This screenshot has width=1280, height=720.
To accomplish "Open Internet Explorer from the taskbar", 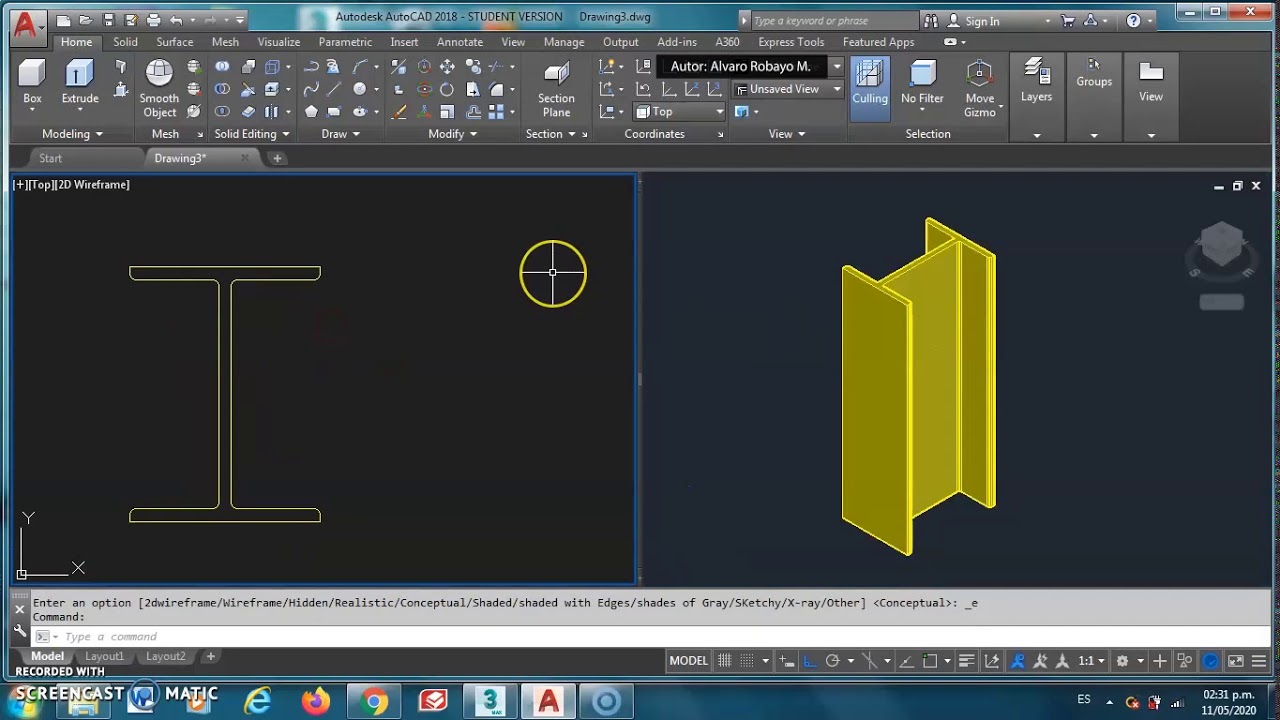I will [258, 701].
